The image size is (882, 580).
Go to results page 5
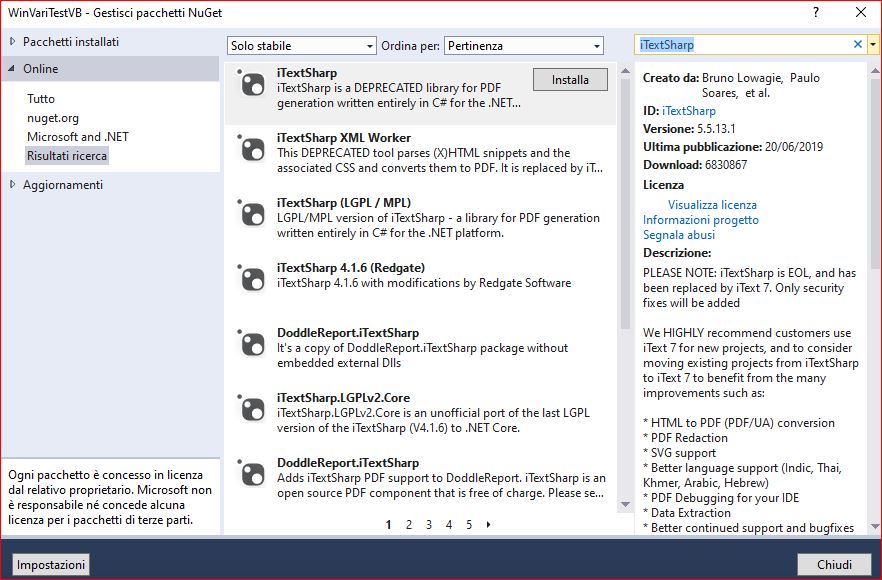(x=469, y=525)
